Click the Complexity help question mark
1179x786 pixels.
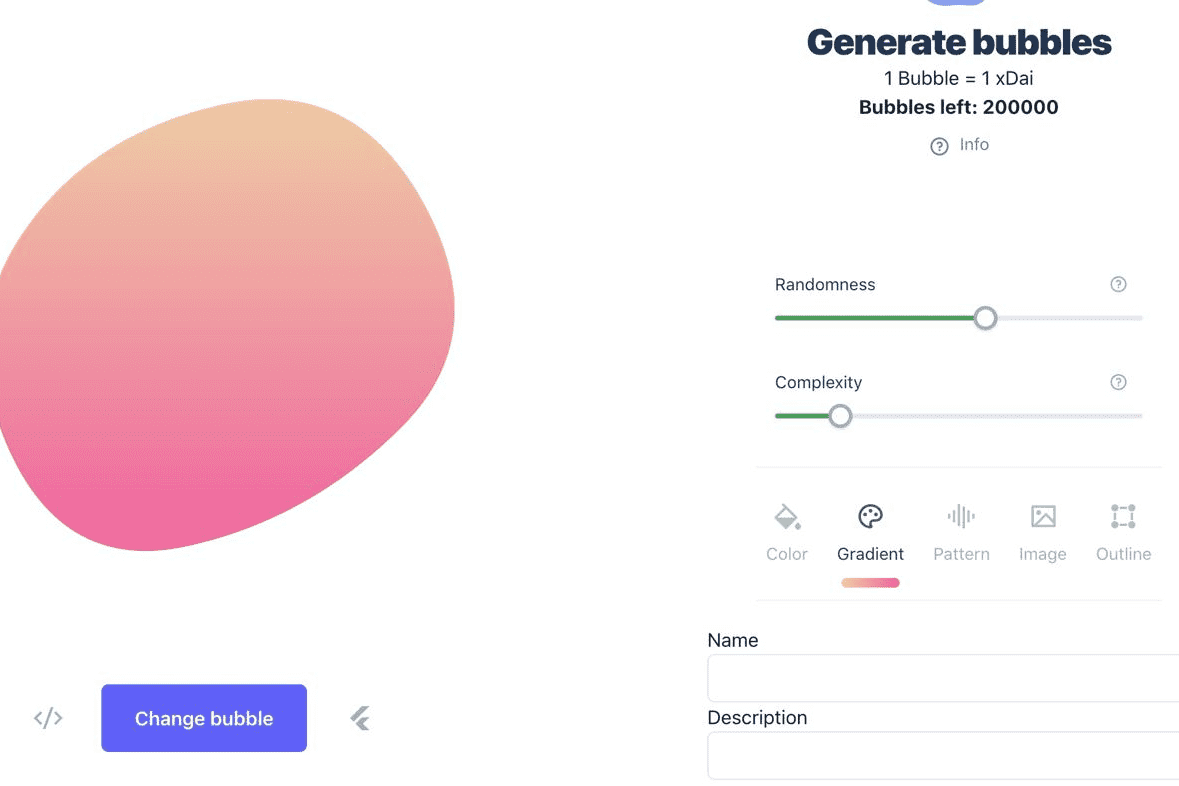1118,382
